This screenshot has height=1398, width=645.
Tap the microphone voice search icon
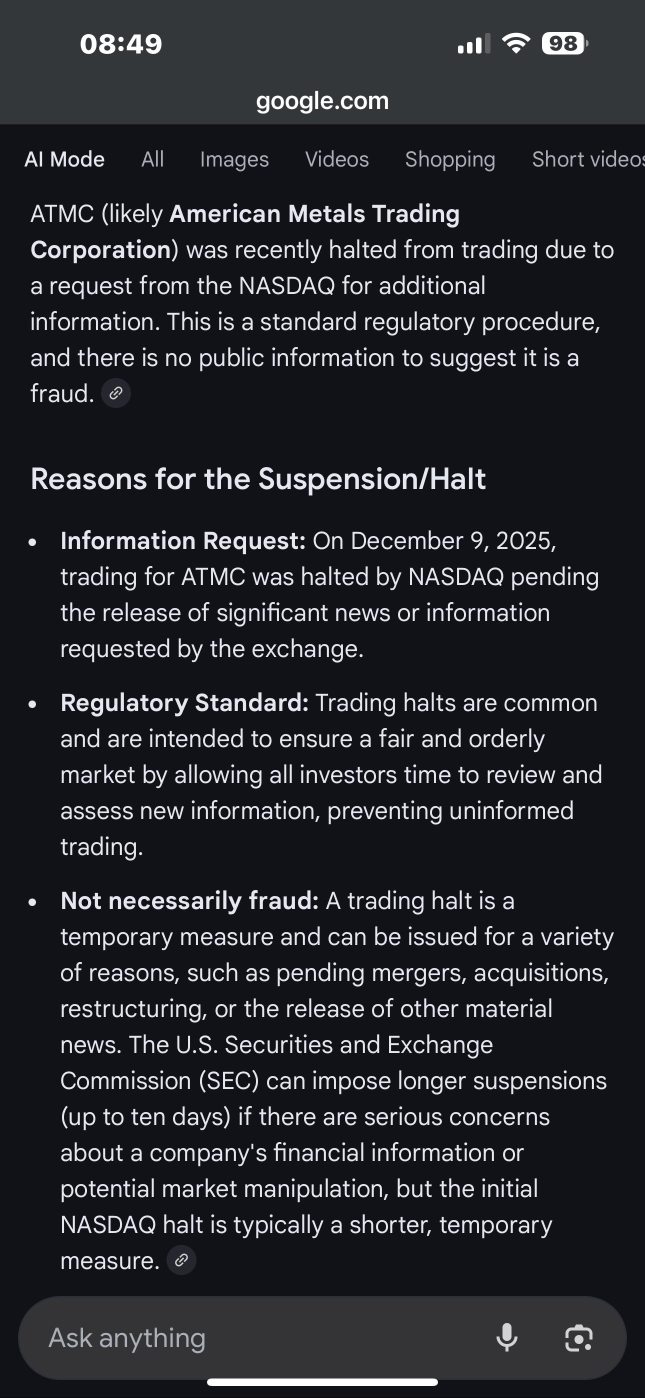pos(507,1337)
